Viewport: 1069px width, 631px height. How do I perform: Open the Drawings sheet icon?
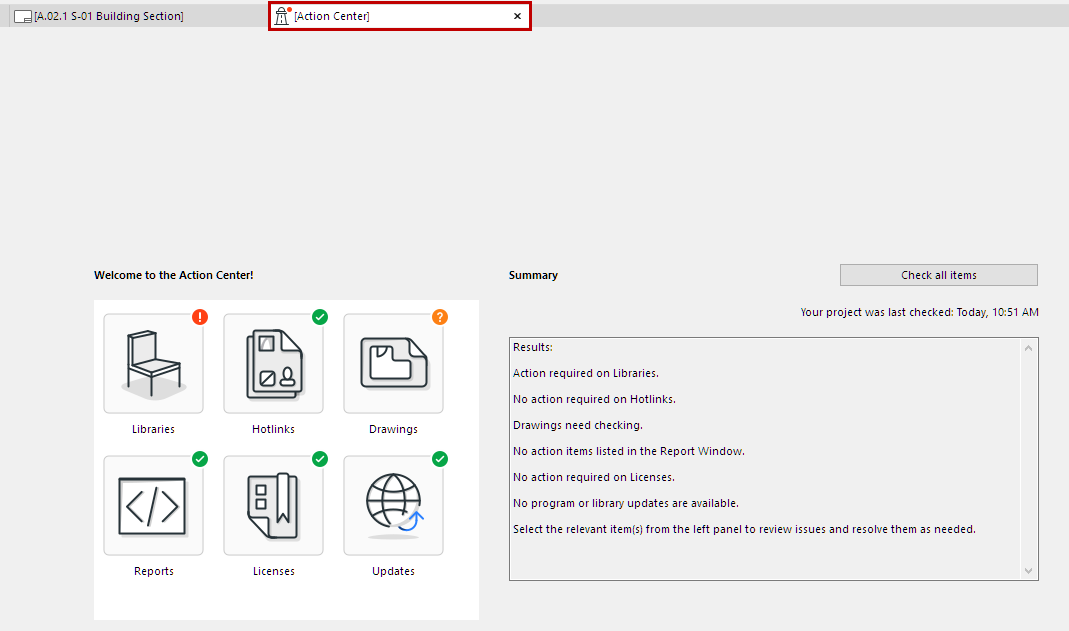pos(393,363)
